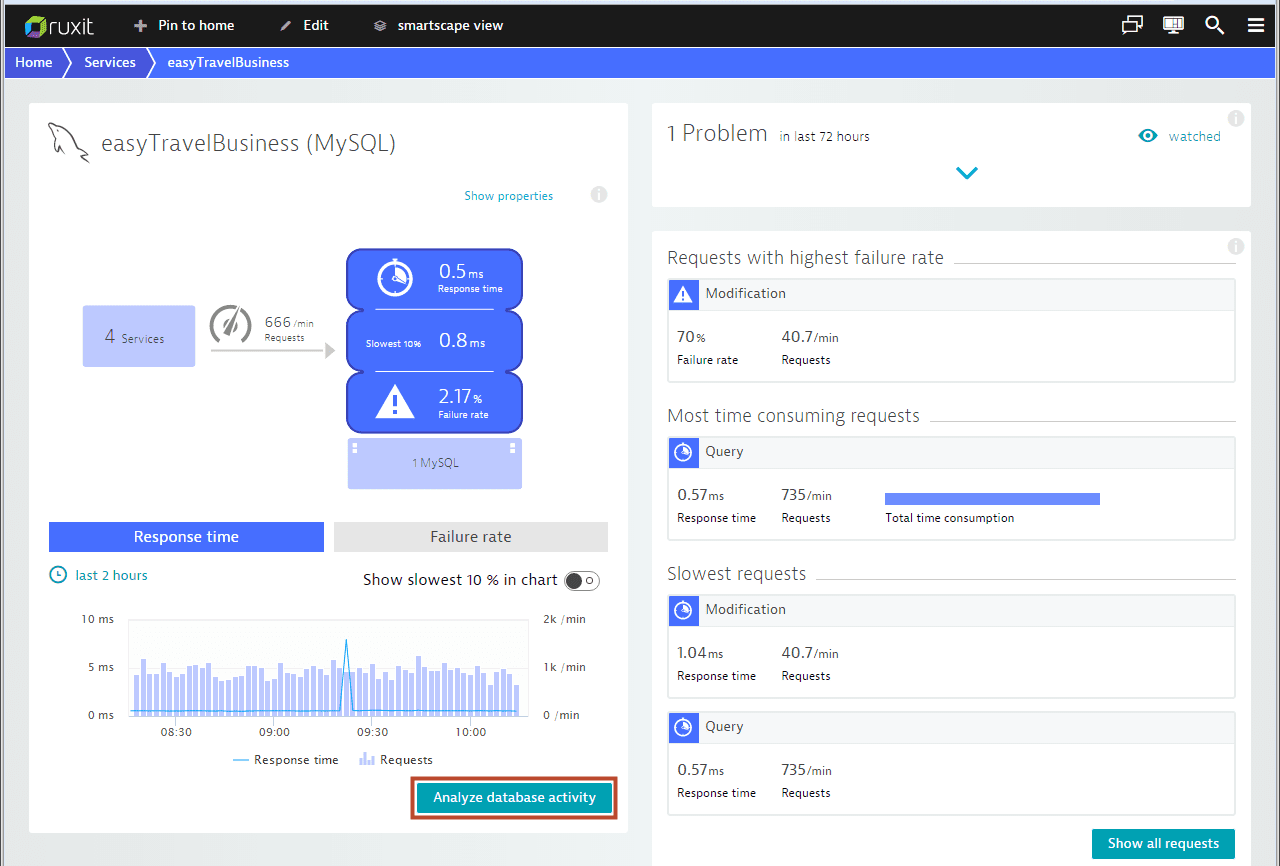Select the 2.17% Failure rate tile
Screen dimensions: 1280x866
(434, 403)
